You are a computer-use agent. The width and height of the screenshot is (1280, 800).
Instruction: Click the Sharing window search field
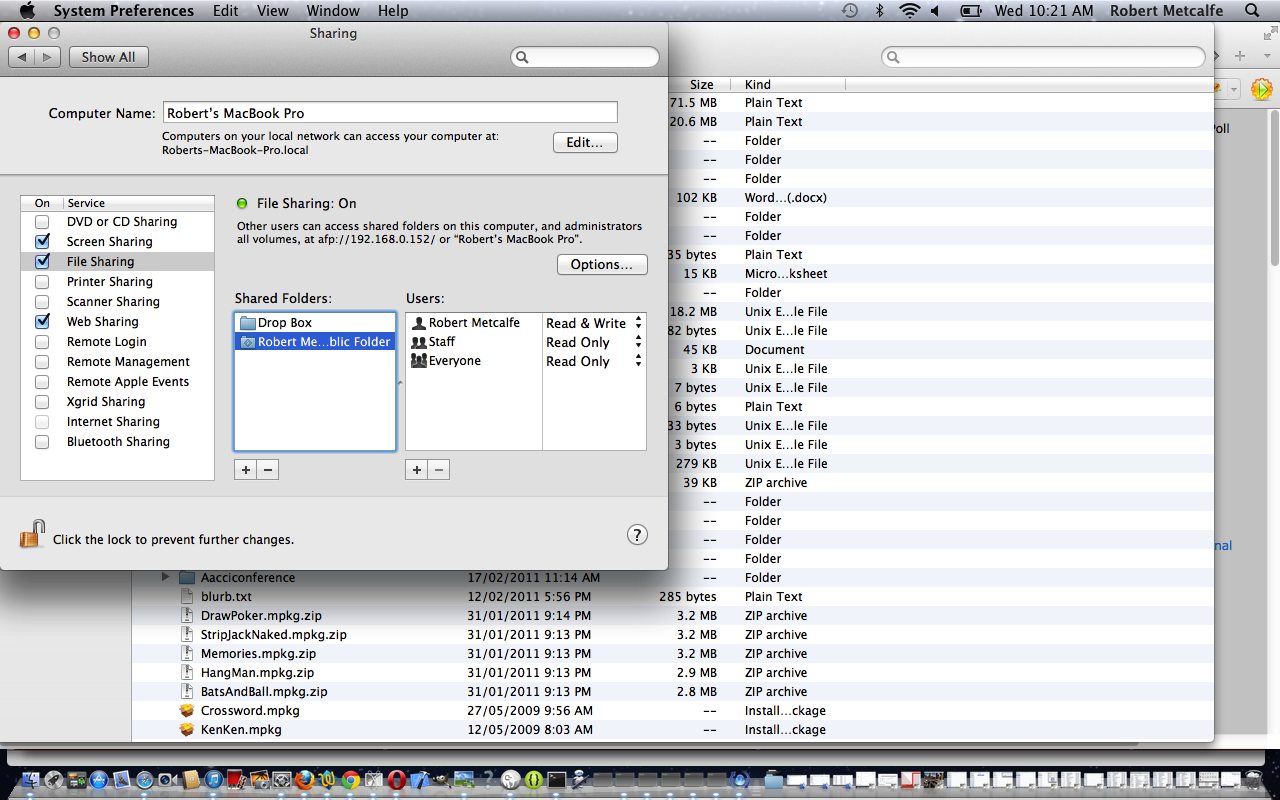tap(585, 57)
